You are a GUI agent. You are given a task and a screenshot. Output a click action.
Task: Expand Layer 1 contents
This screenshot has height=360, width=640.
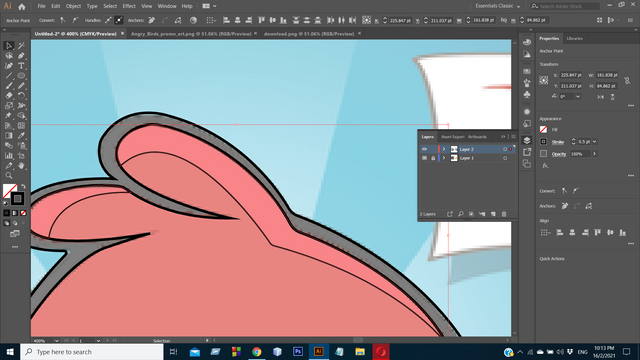click(444, 158)
